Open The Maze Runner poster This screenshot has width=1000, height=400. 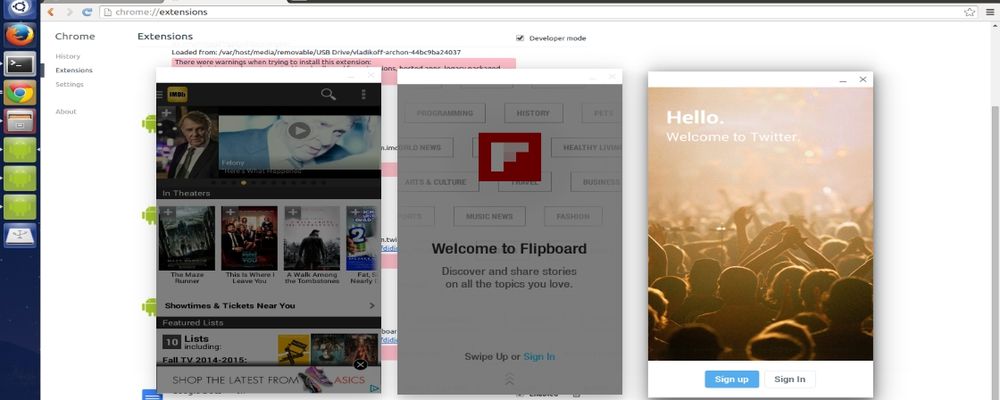tap(187, 238)
